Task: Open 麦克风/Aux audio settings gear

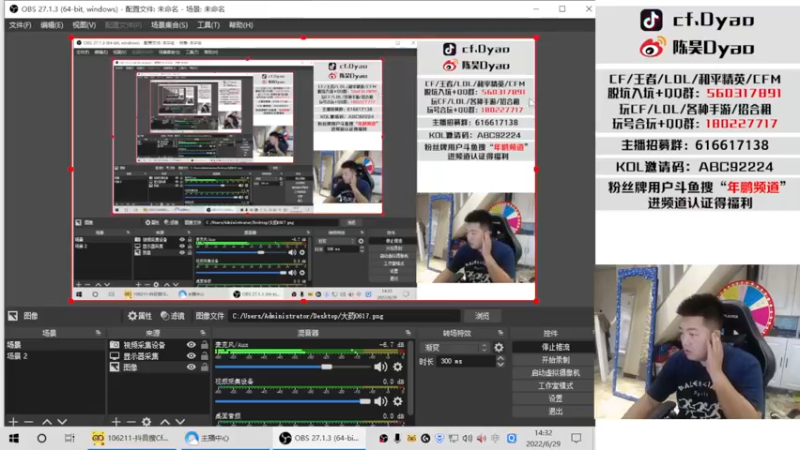Action: (397, 367)
